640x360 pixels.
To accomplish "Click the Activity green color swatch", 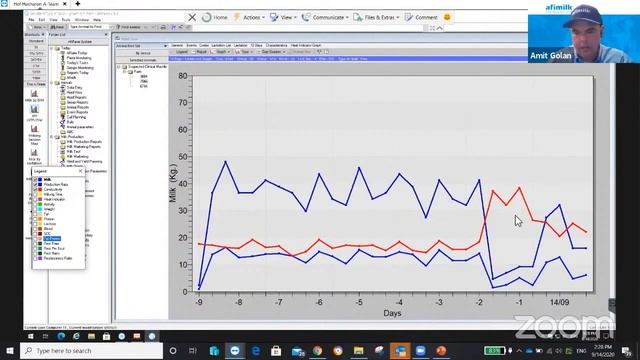I will (x=40, y=204).
